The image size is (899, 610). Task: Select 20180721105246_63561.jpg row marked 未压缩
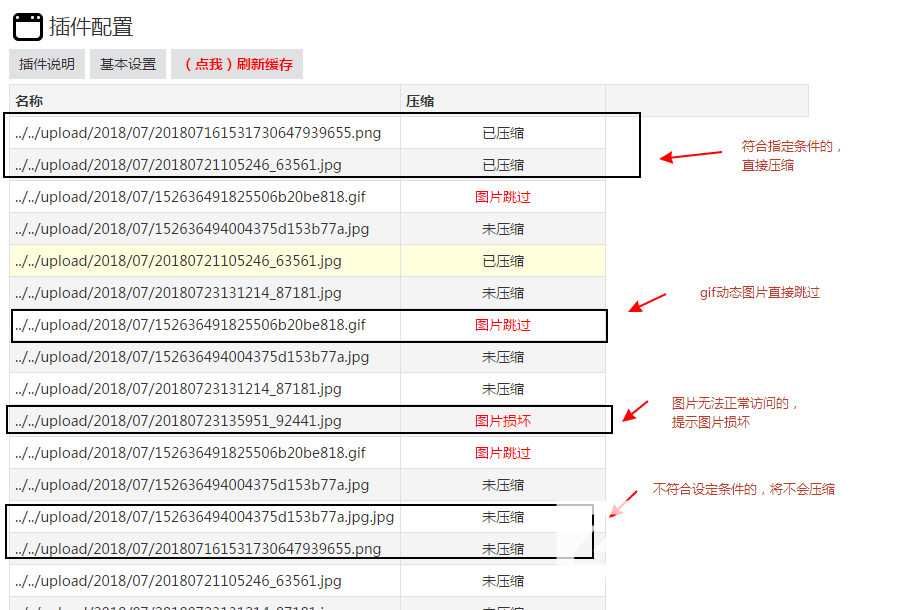coord(178,581)
